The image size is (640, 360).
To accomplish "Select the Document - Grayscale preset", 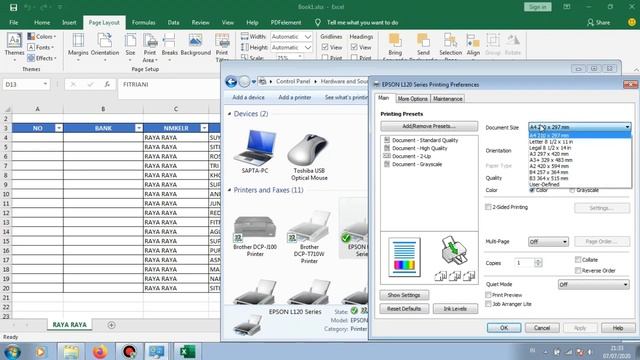I will click(x=417, y=164).
